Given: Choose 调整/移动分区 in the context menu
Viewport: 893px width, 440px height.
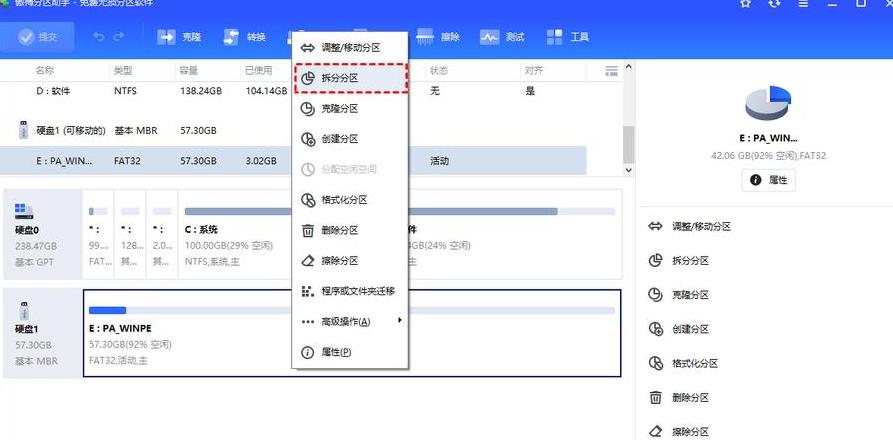Looking at the screenshot, I should [350, 48].
